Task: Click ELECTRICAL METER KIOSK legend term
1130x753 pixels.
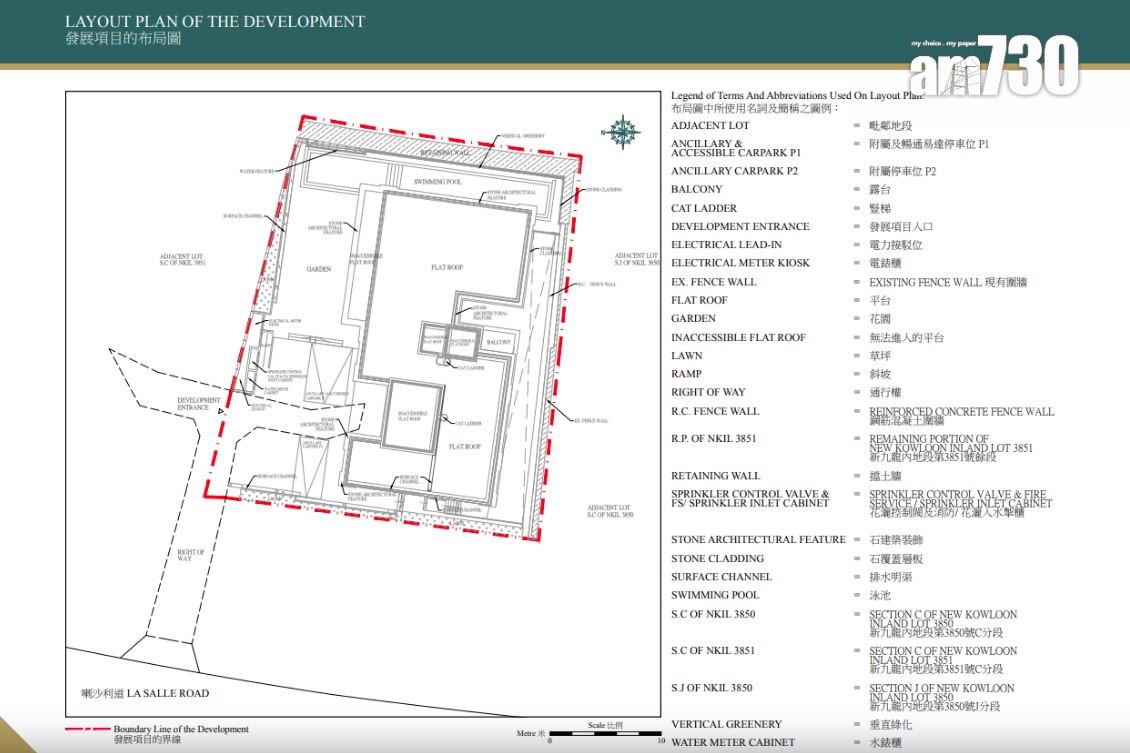Action: (x=740, y=263)
